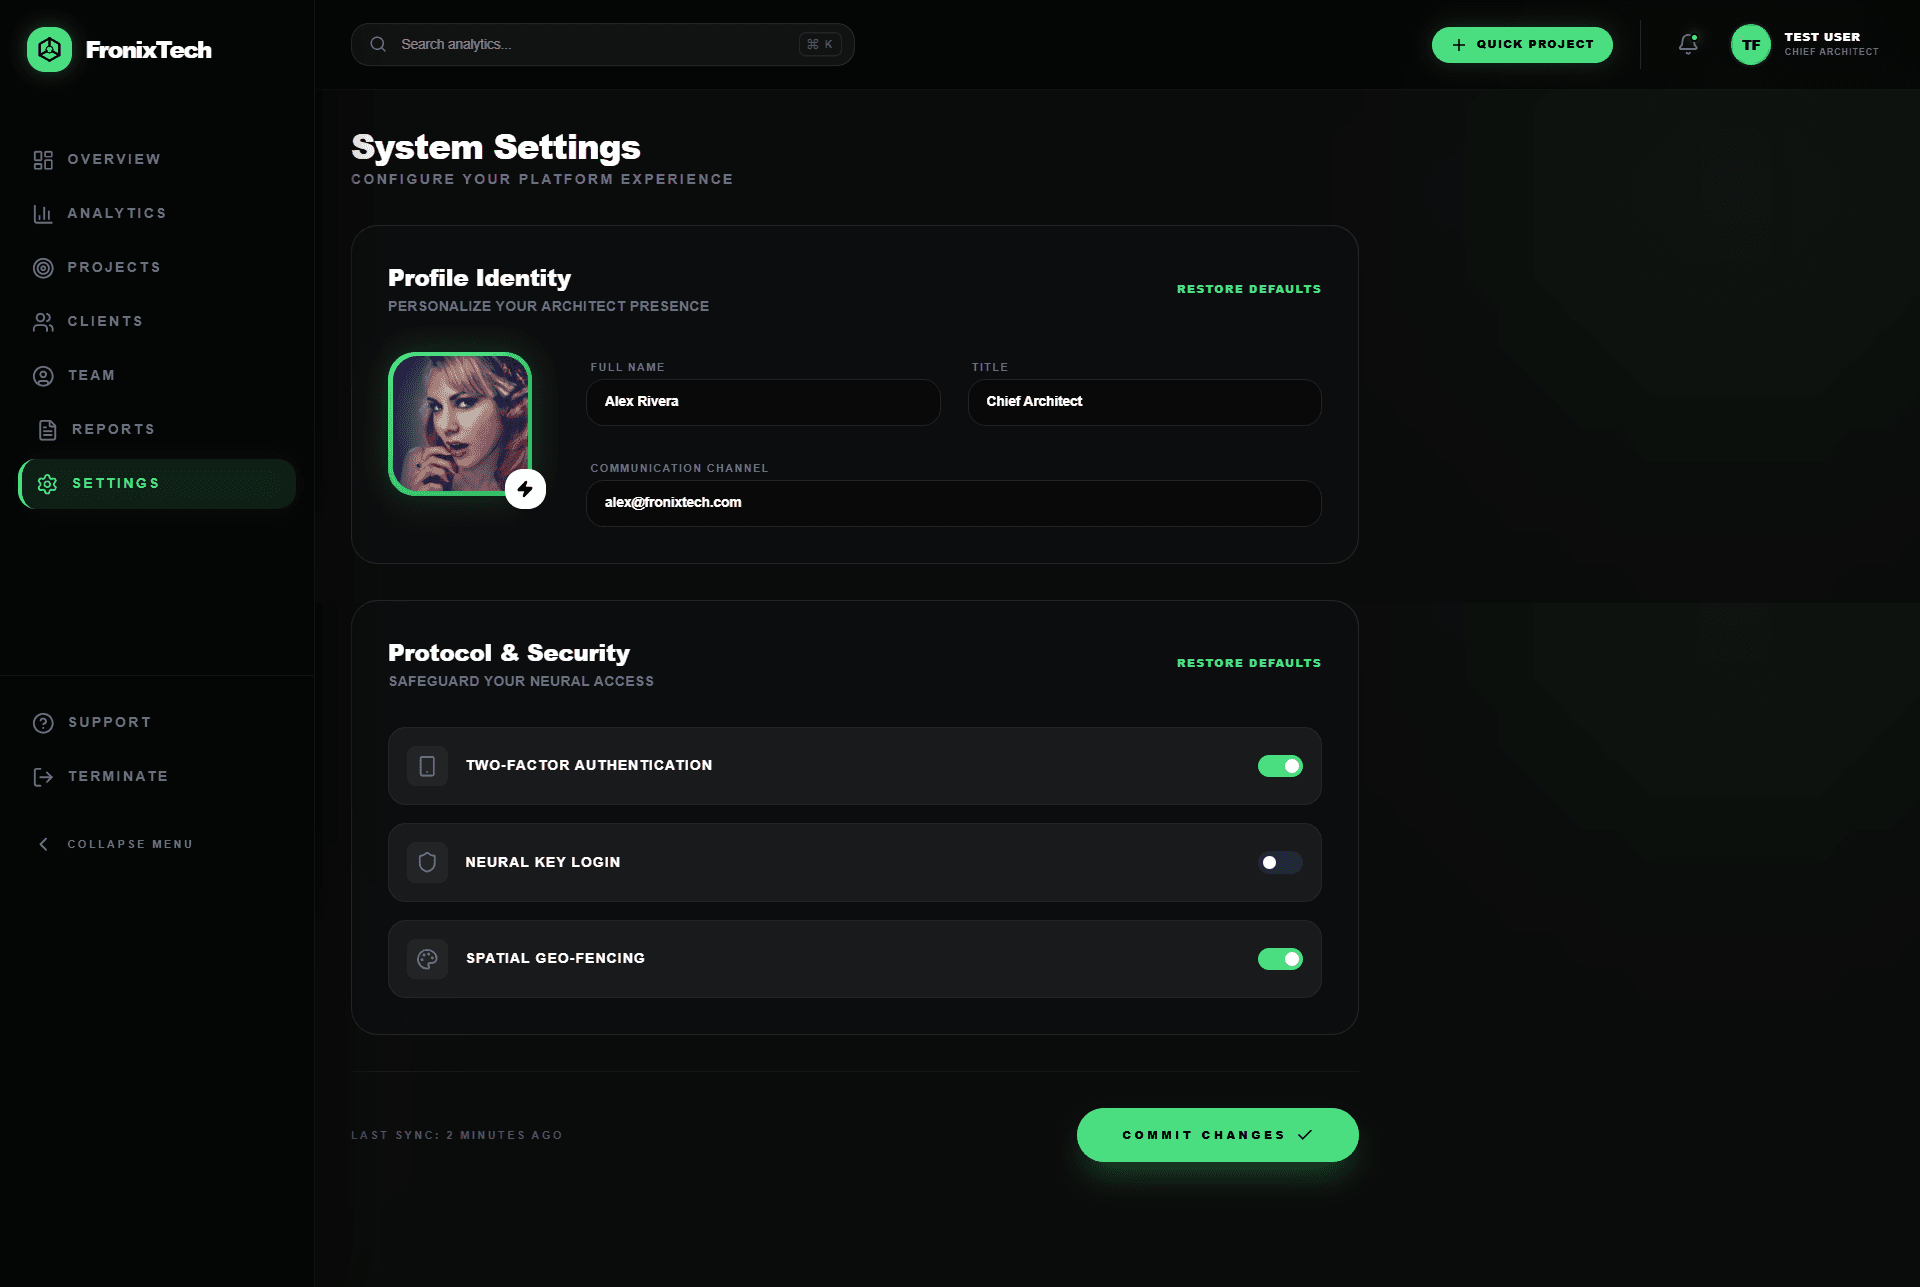Restore defaults for Protocol & Security
The height and width of the screenshot is (1287, 1920).
(x=1248, y=663)
